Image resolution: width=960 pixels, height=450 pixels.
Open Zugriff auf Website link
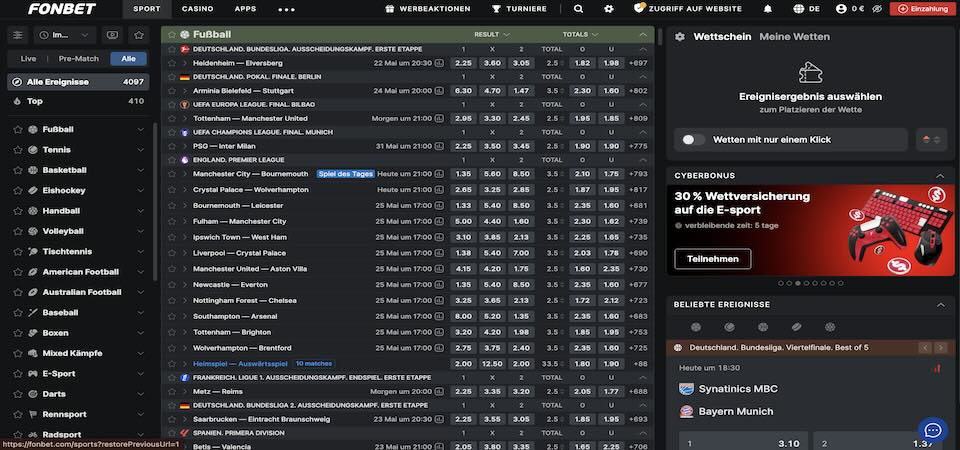[x=688, y=9]
